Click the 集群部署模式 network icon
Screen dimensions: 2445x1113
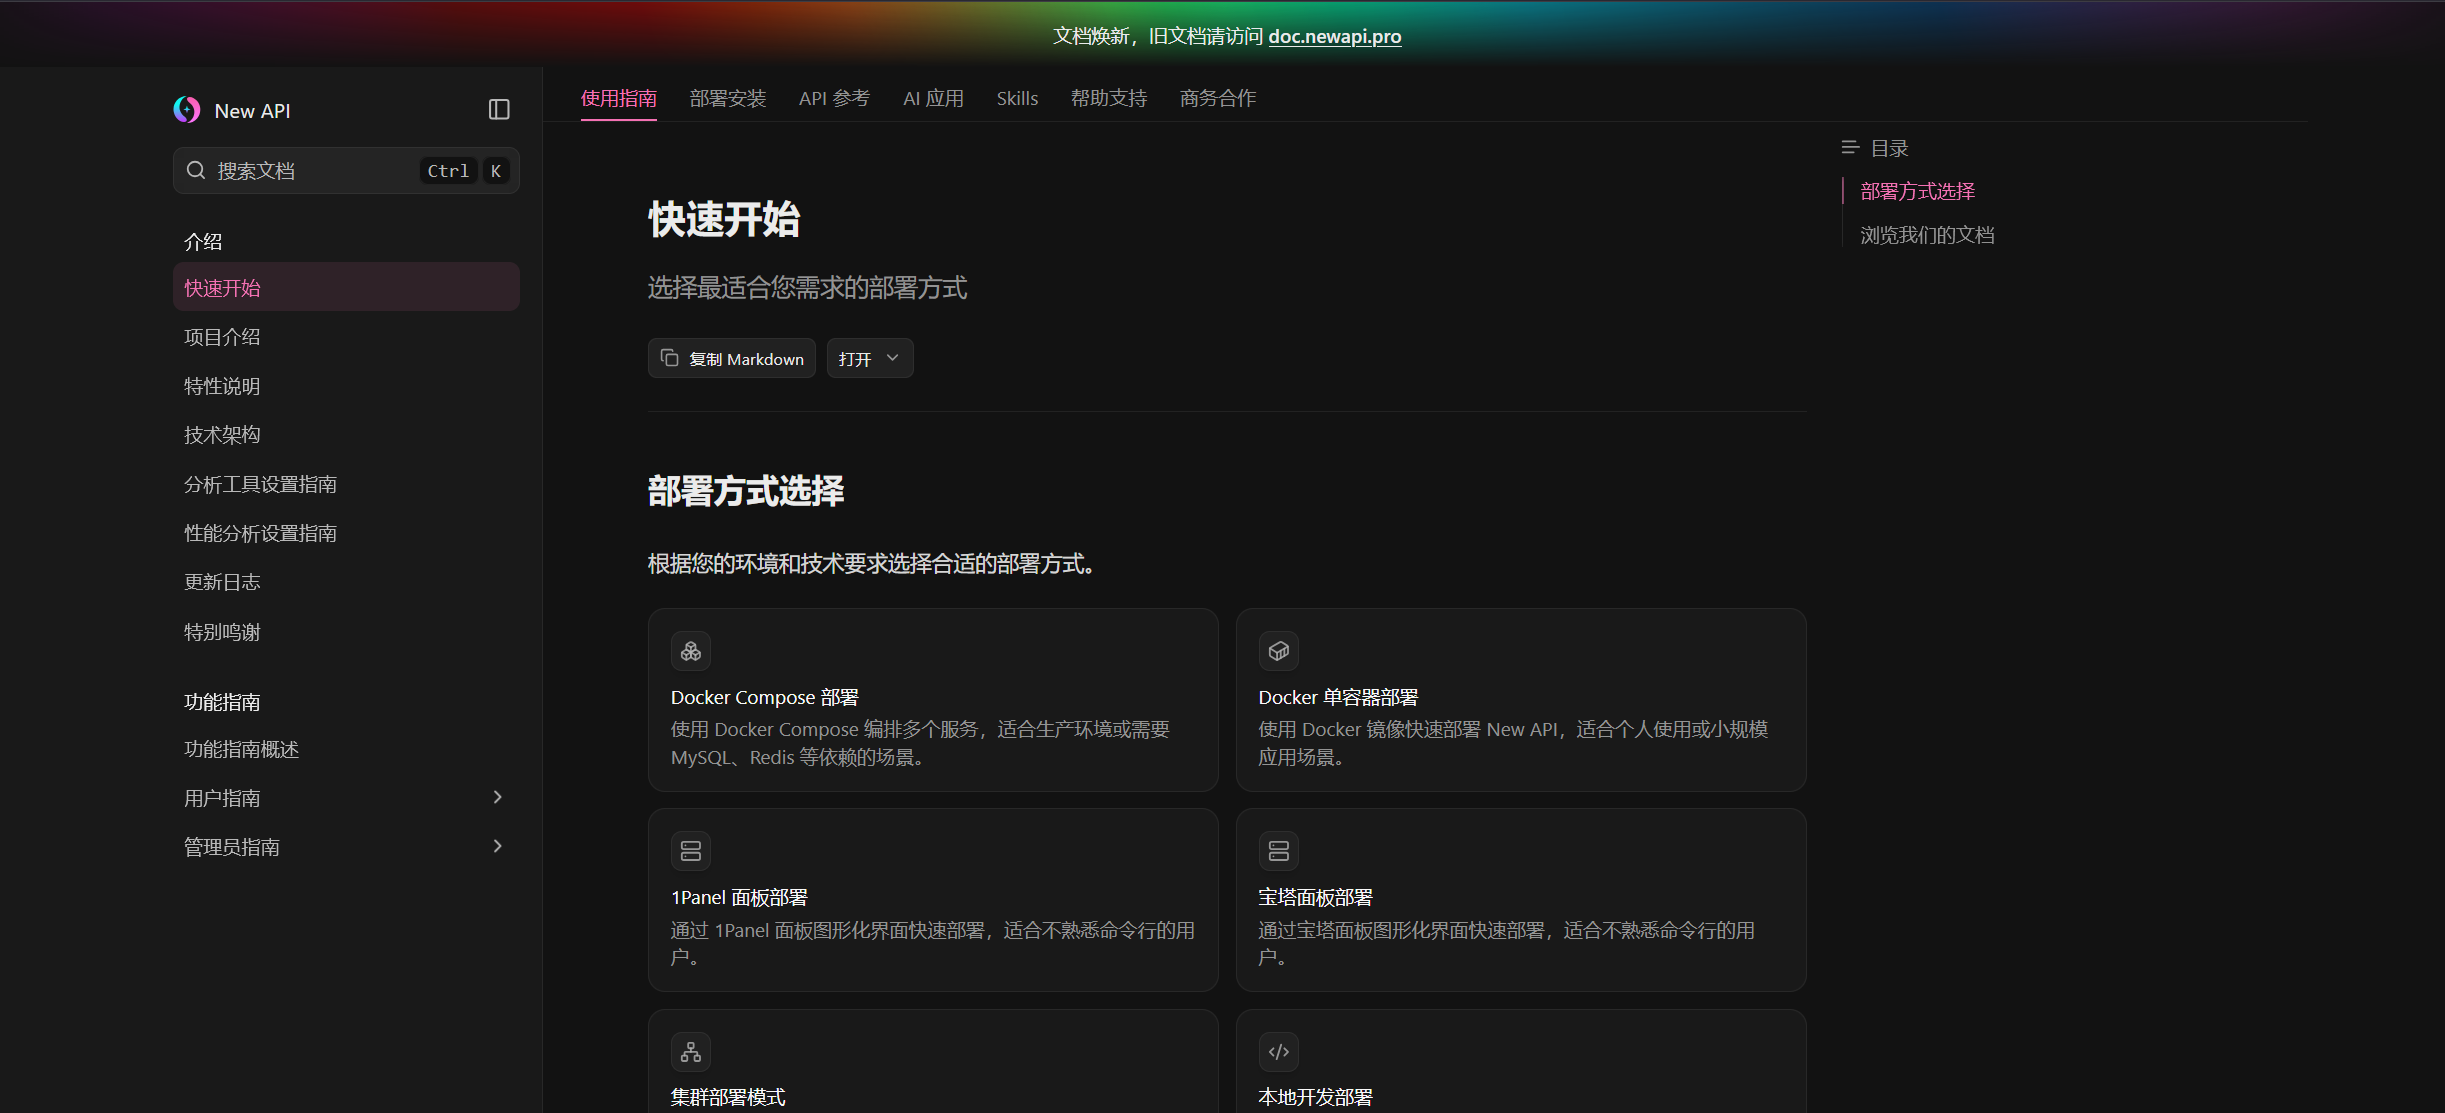click(x=691, y=1052)
